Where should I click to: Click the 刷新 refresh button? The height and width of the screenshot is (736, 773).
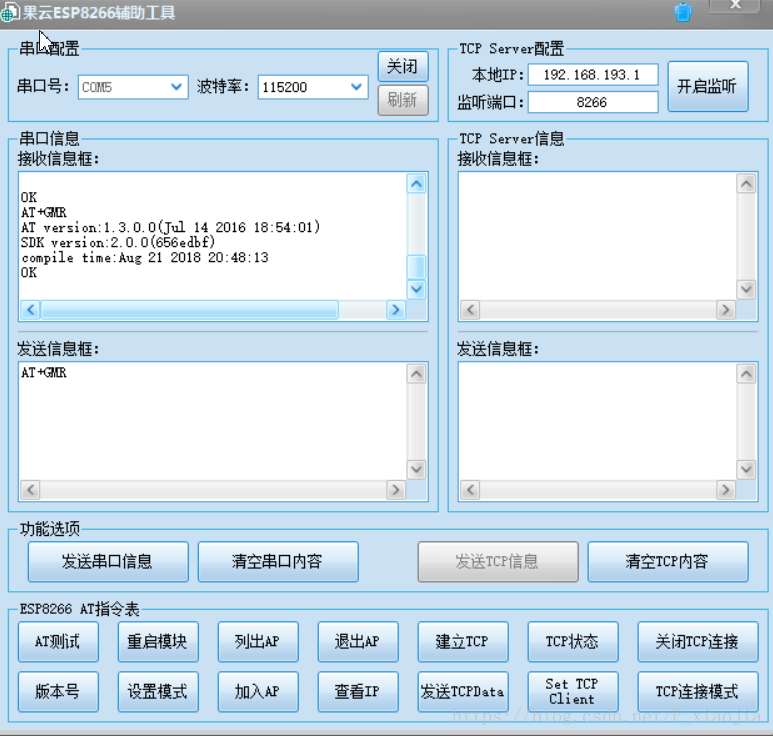click(x=403, y=100)
